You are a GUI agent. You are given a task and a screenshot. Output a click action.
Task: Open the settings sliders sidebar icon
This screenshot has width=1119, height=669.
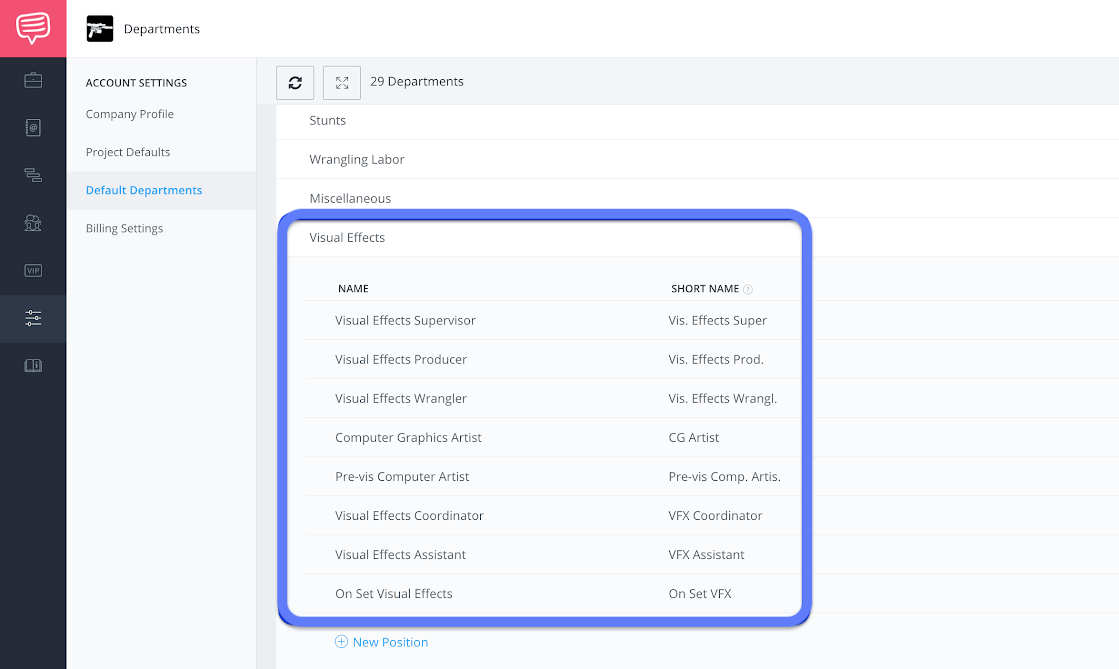(33, 318)
